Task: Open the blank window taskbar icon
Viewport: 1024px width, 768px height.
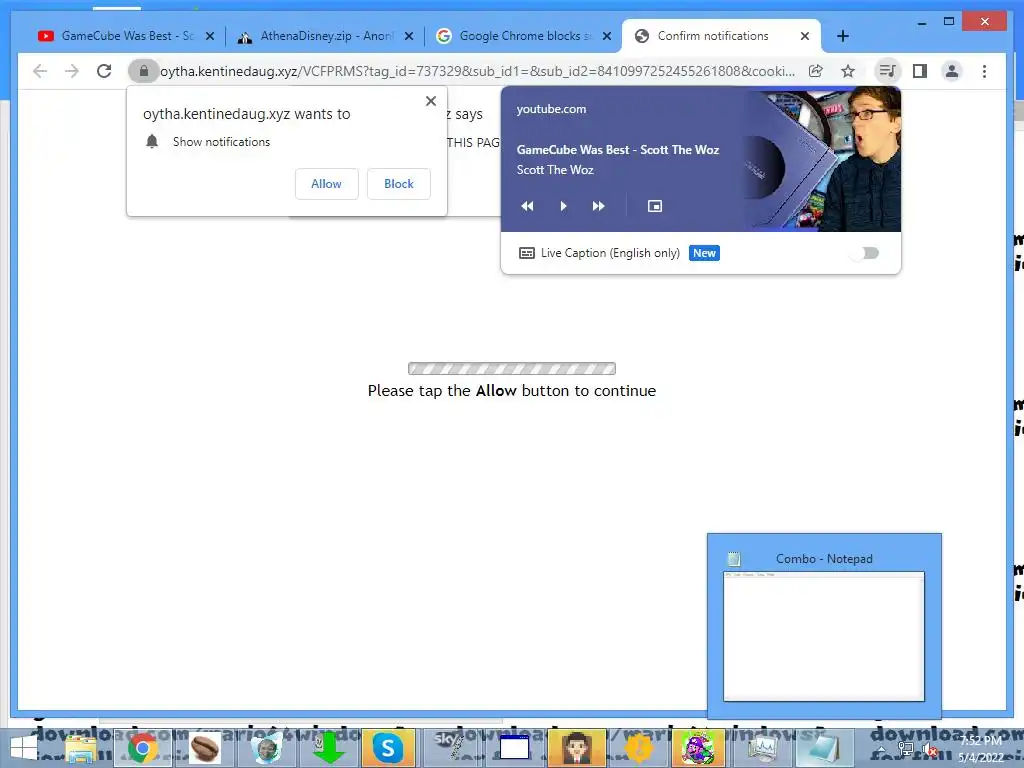Action: [x=514, y=748]
